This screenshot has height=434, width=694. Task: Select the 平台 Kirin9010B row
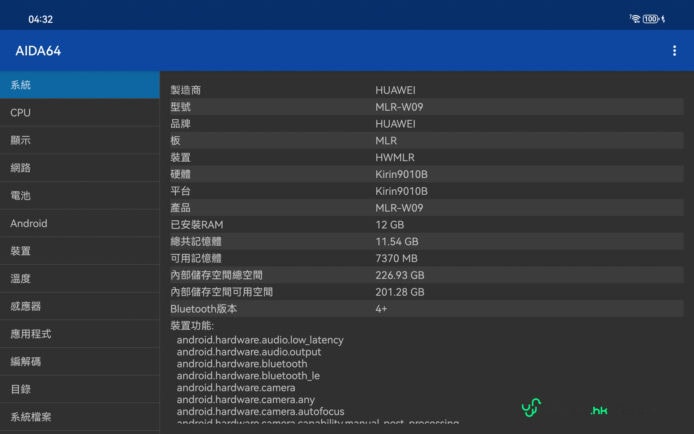tap(427, 191)
